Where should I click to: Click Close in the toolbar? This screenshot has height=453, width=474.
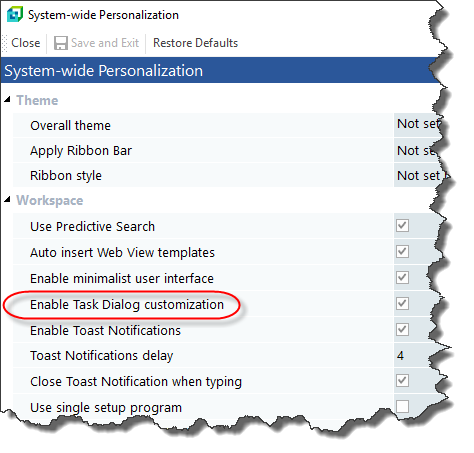[x=26, y=43]
